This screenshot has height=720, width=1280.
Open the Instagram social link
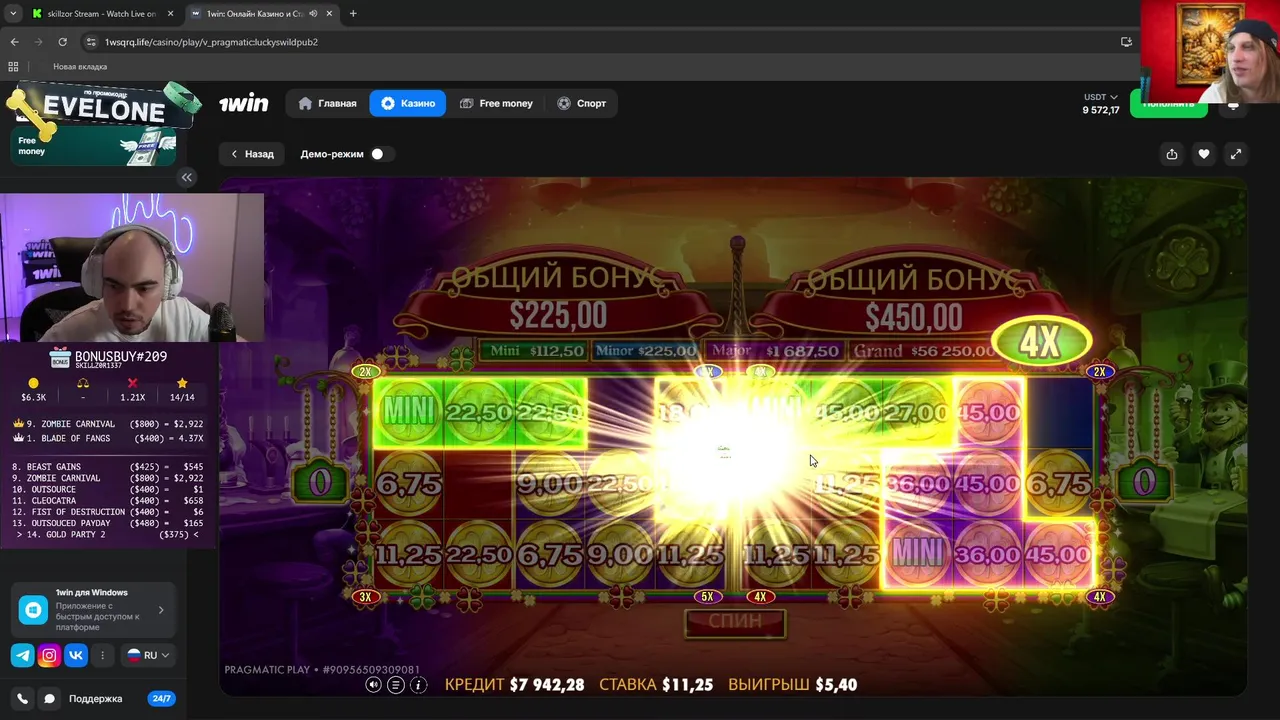(x=49, y=656)
